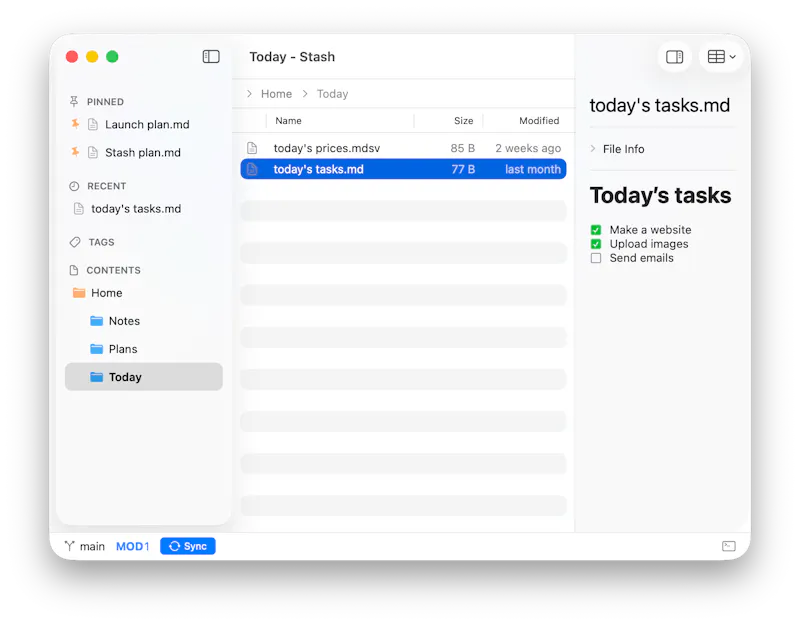Screen dimensions: 800x625
Task: Click the document icon beside Launch plan.md
Action: tap(92, 124)
